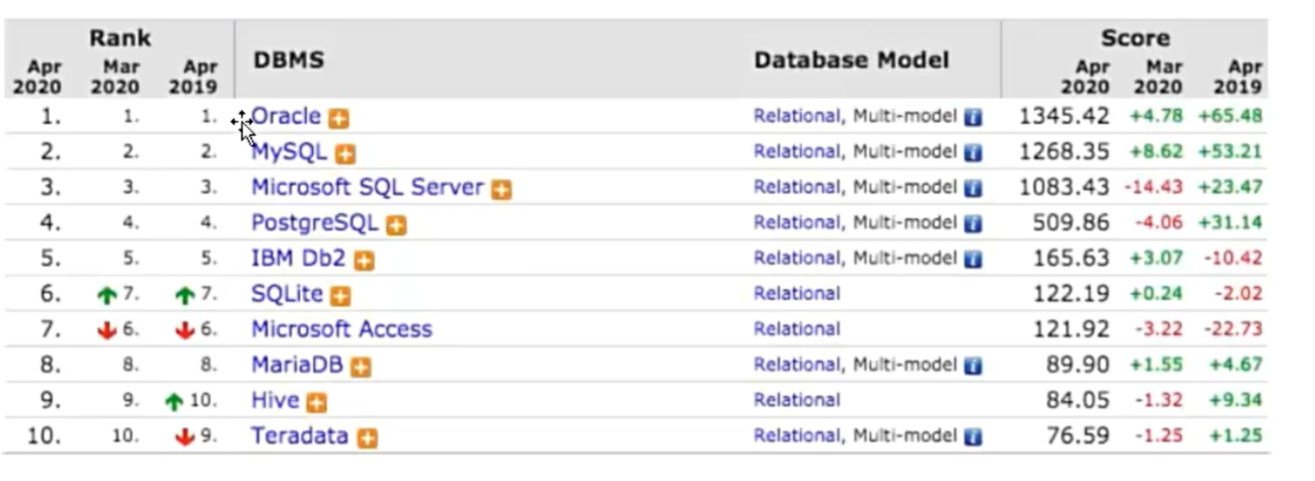Click the plus icon next to Oracle
This screenshot has width=1315, height=481.
point(340,118)
